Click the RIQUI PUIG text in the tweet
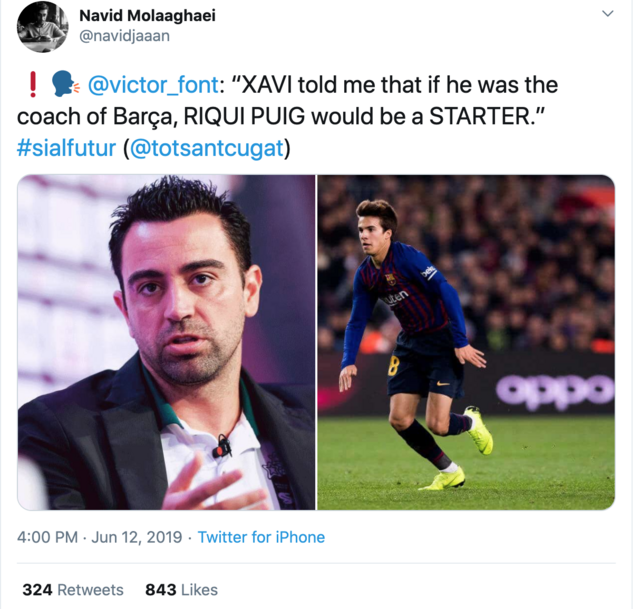This screenshot has height=609, width=640. 244,116
